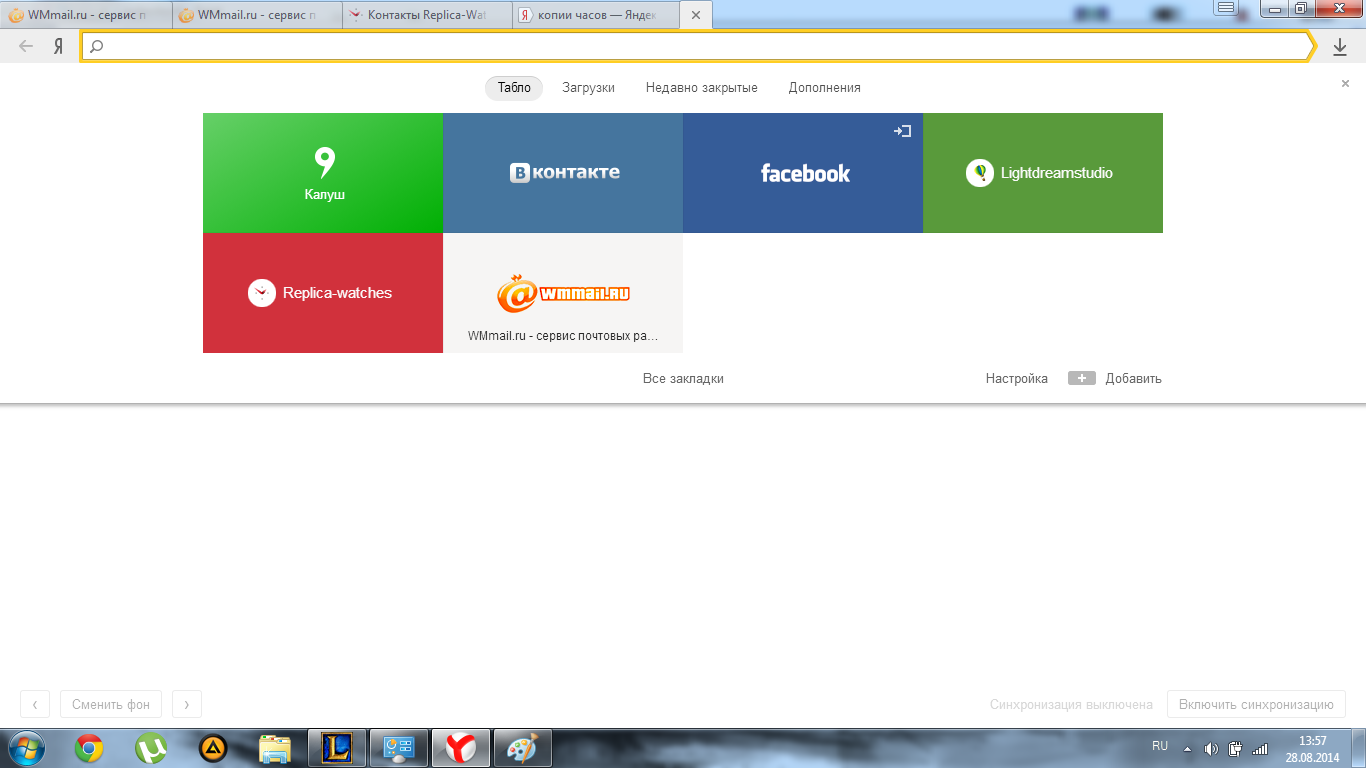Close the Tablo panel with the small x
The height and width of the screenshot is (768, 1366).
[x=1345, y=84]
